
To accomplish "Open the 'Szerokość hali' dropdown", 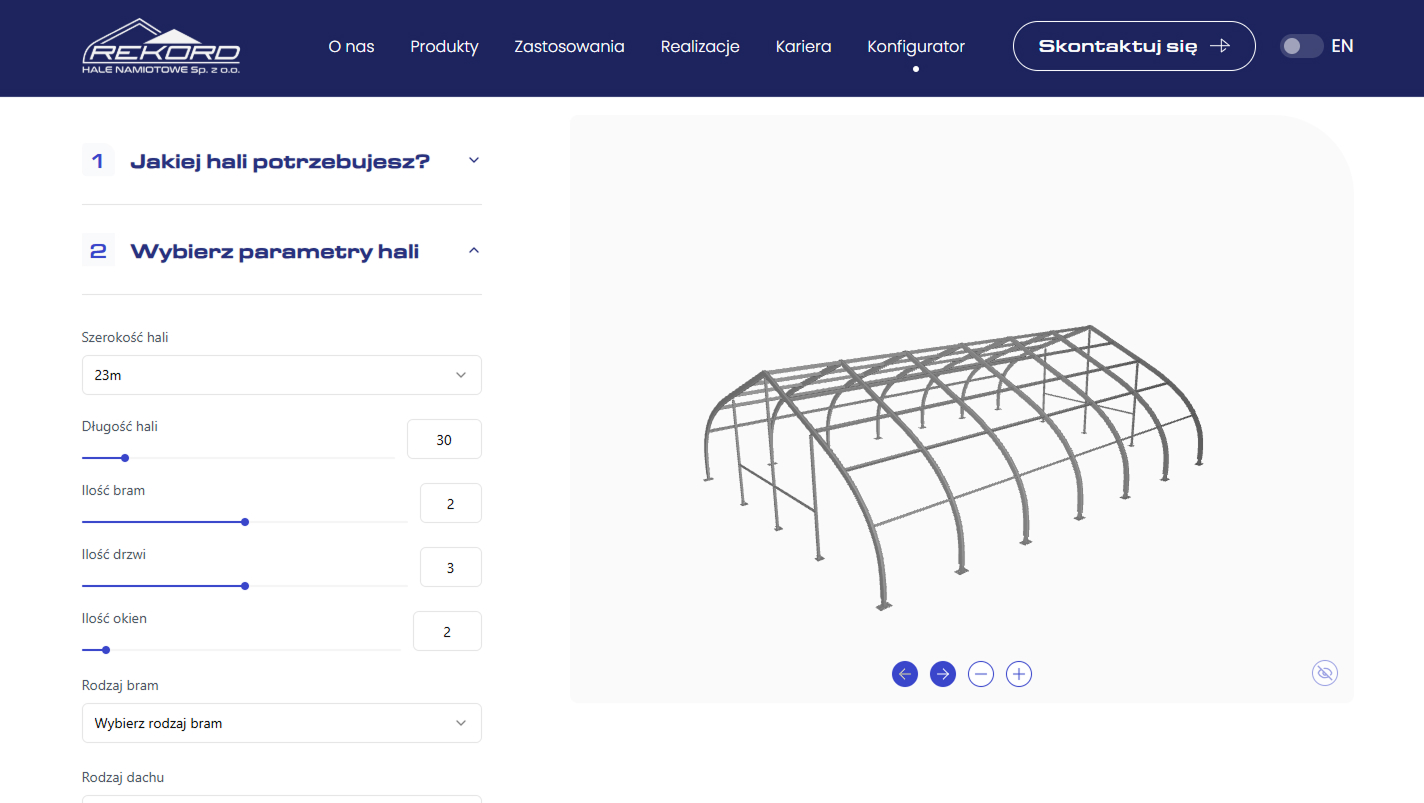I will click(281, 375).
